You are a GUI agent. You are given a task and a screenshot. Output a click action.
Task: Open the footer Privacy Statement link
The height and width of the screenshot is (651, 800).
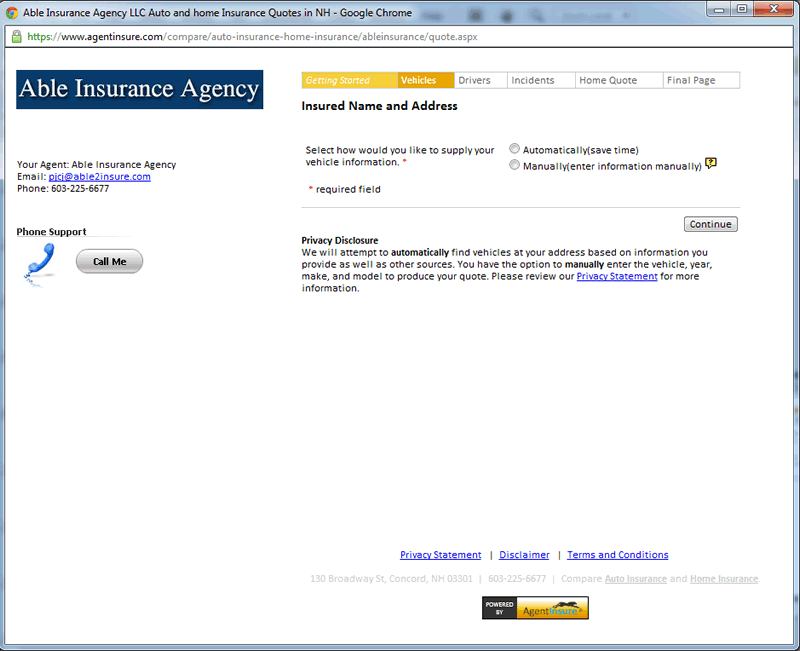[440, 555]
